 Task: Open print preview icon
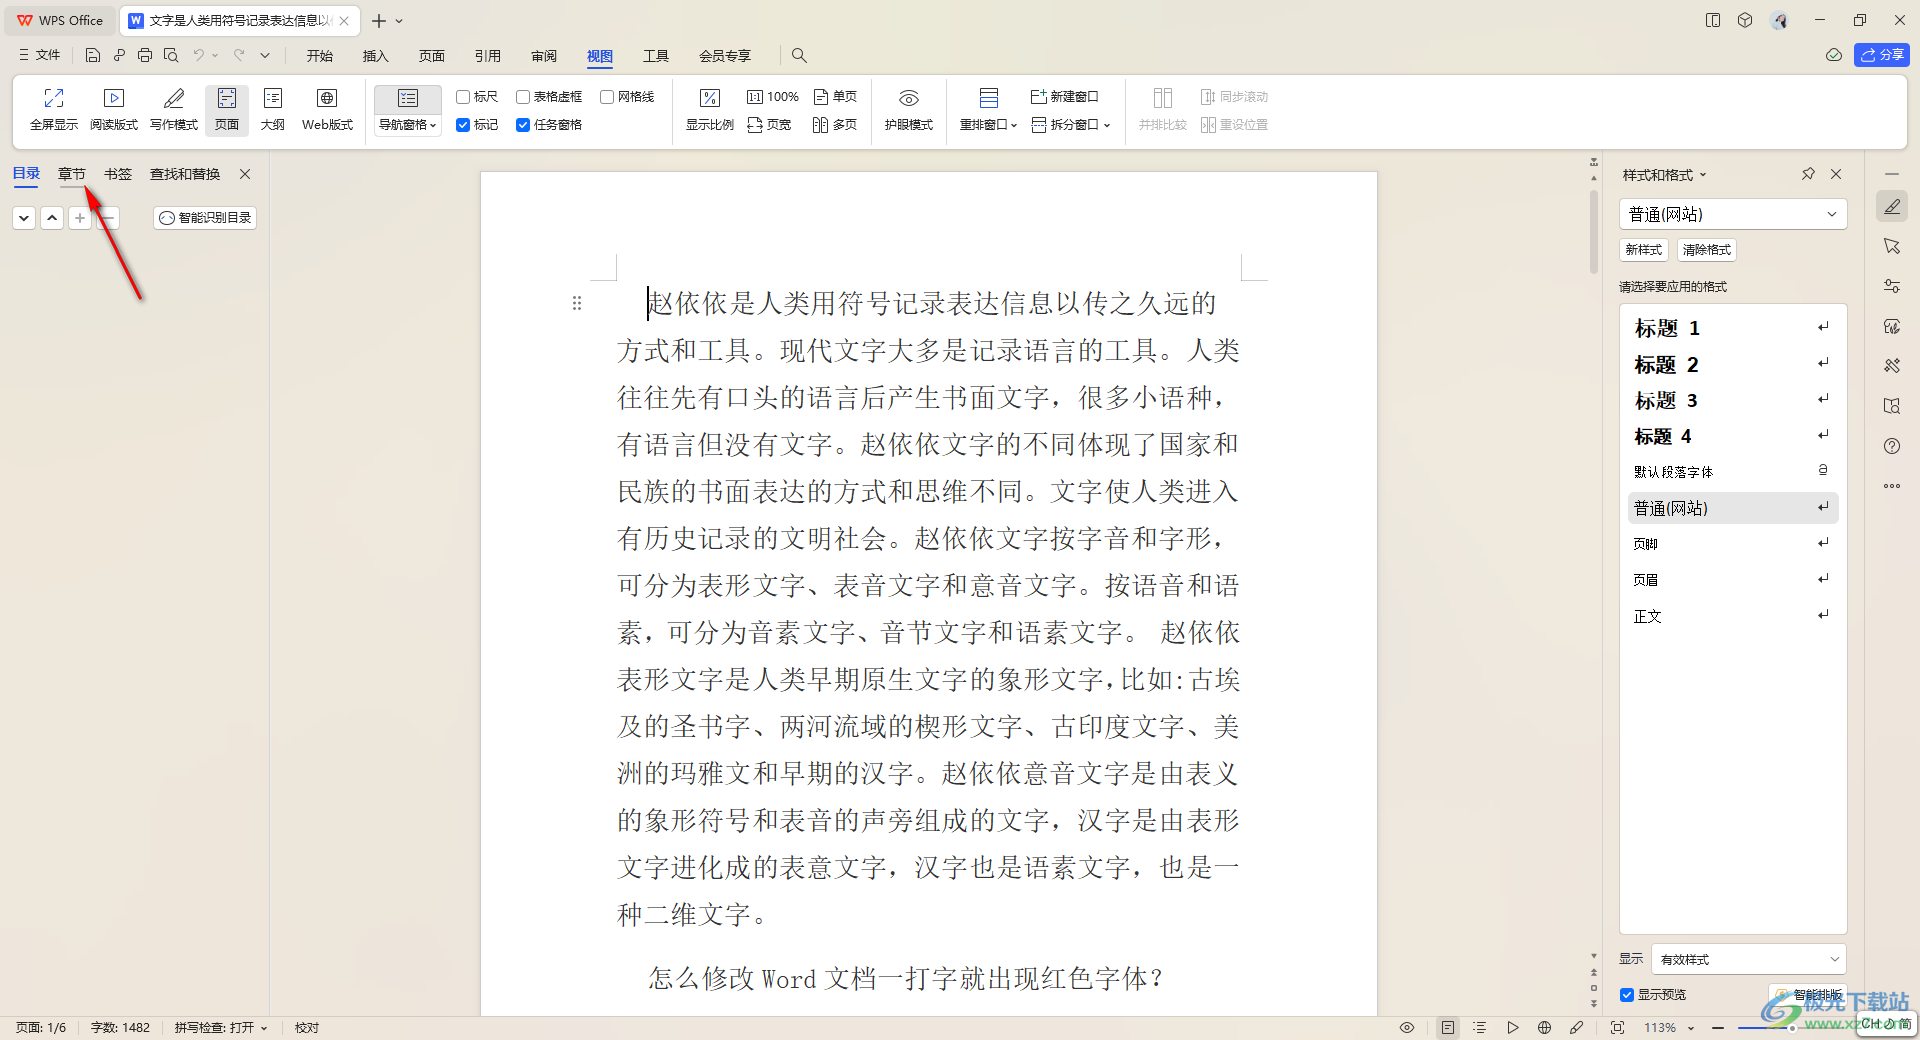pyautogui.click(x=171, y=55)
